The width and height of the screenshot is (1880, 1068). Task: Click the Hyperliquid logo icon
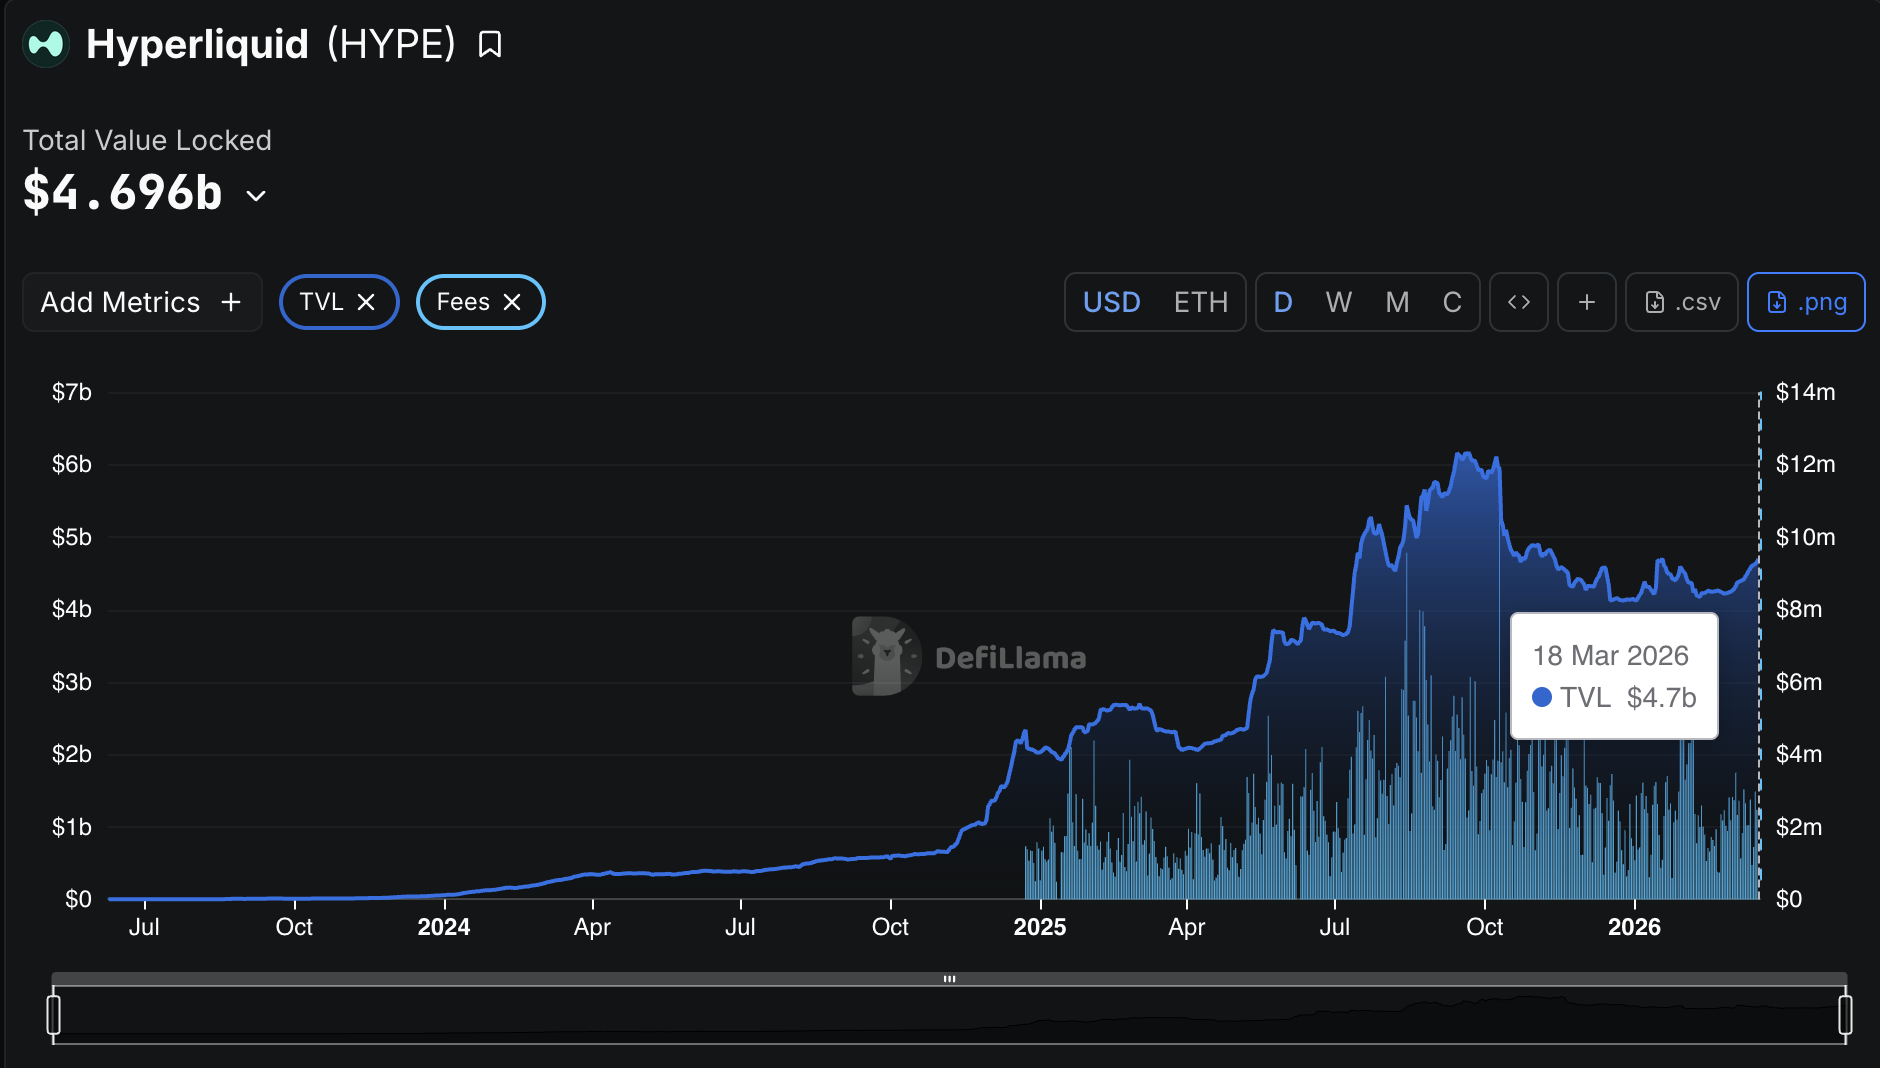[46, 44]
